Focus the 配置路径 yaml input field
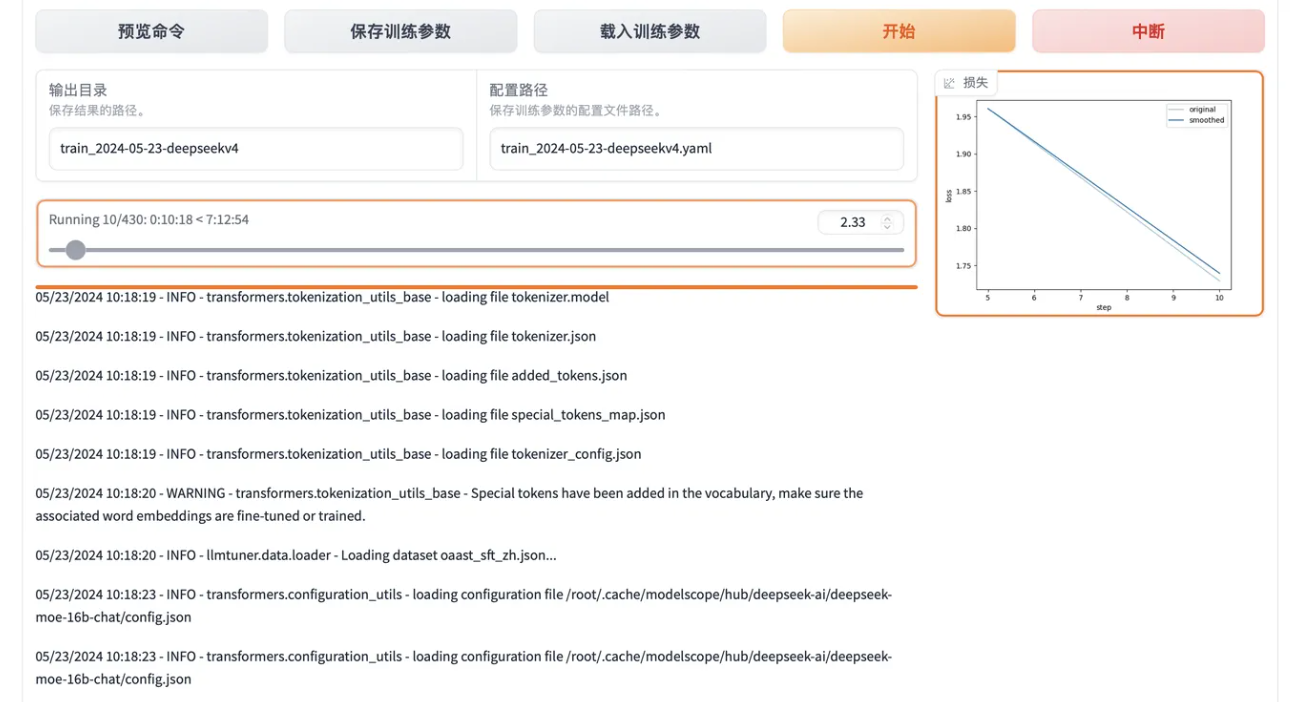This screenshot has height=702, width=1312. tap(696, 149)
